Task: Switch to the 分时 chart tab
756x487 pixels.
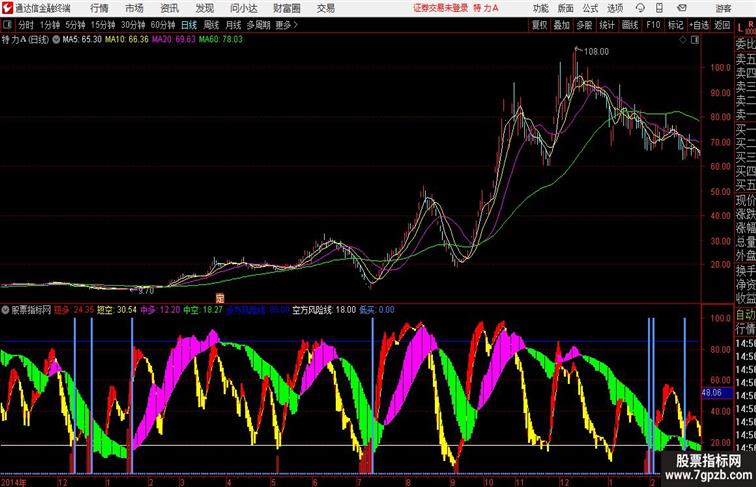Action: pyautogui.click(x=26, y=25)
